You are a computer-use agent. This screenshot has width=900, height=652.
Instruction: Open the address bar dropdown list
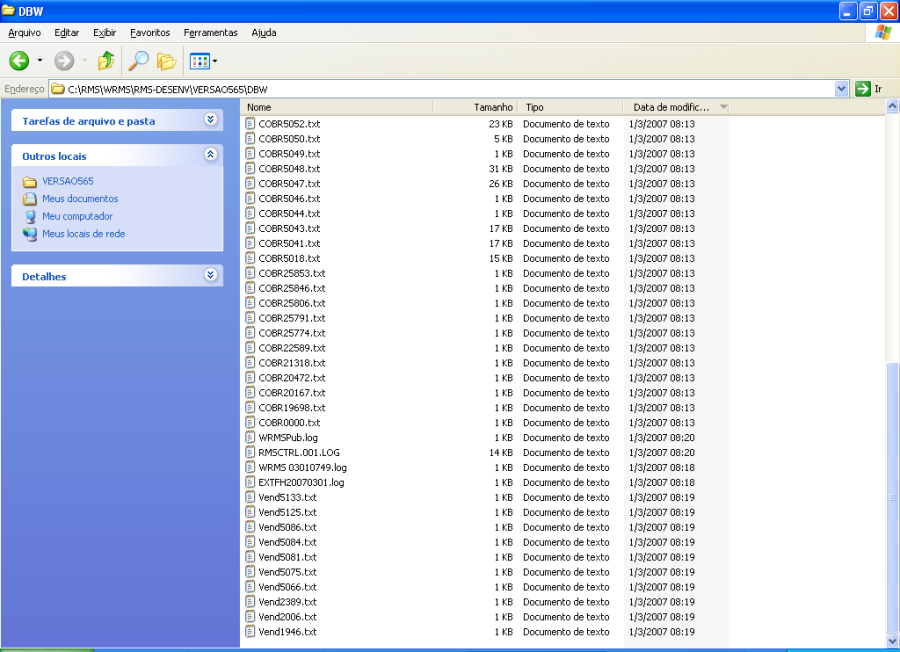coord(841,89)
